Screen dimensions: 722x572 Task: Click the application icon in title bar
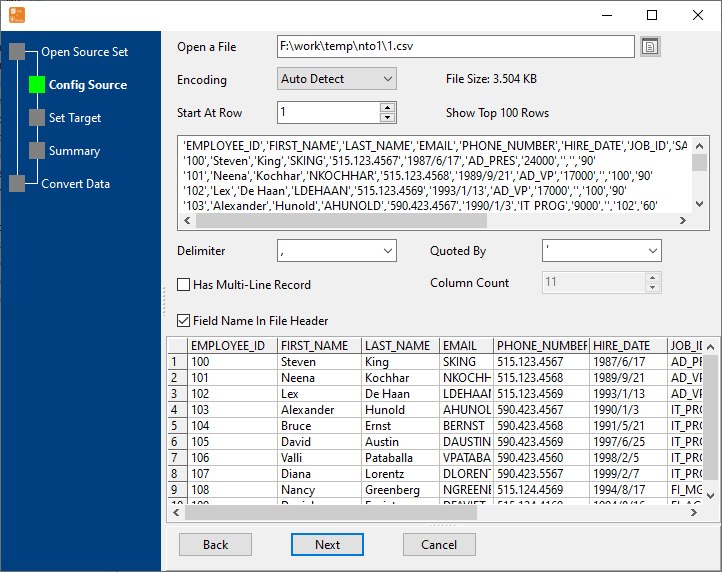[x=17, y=15]
